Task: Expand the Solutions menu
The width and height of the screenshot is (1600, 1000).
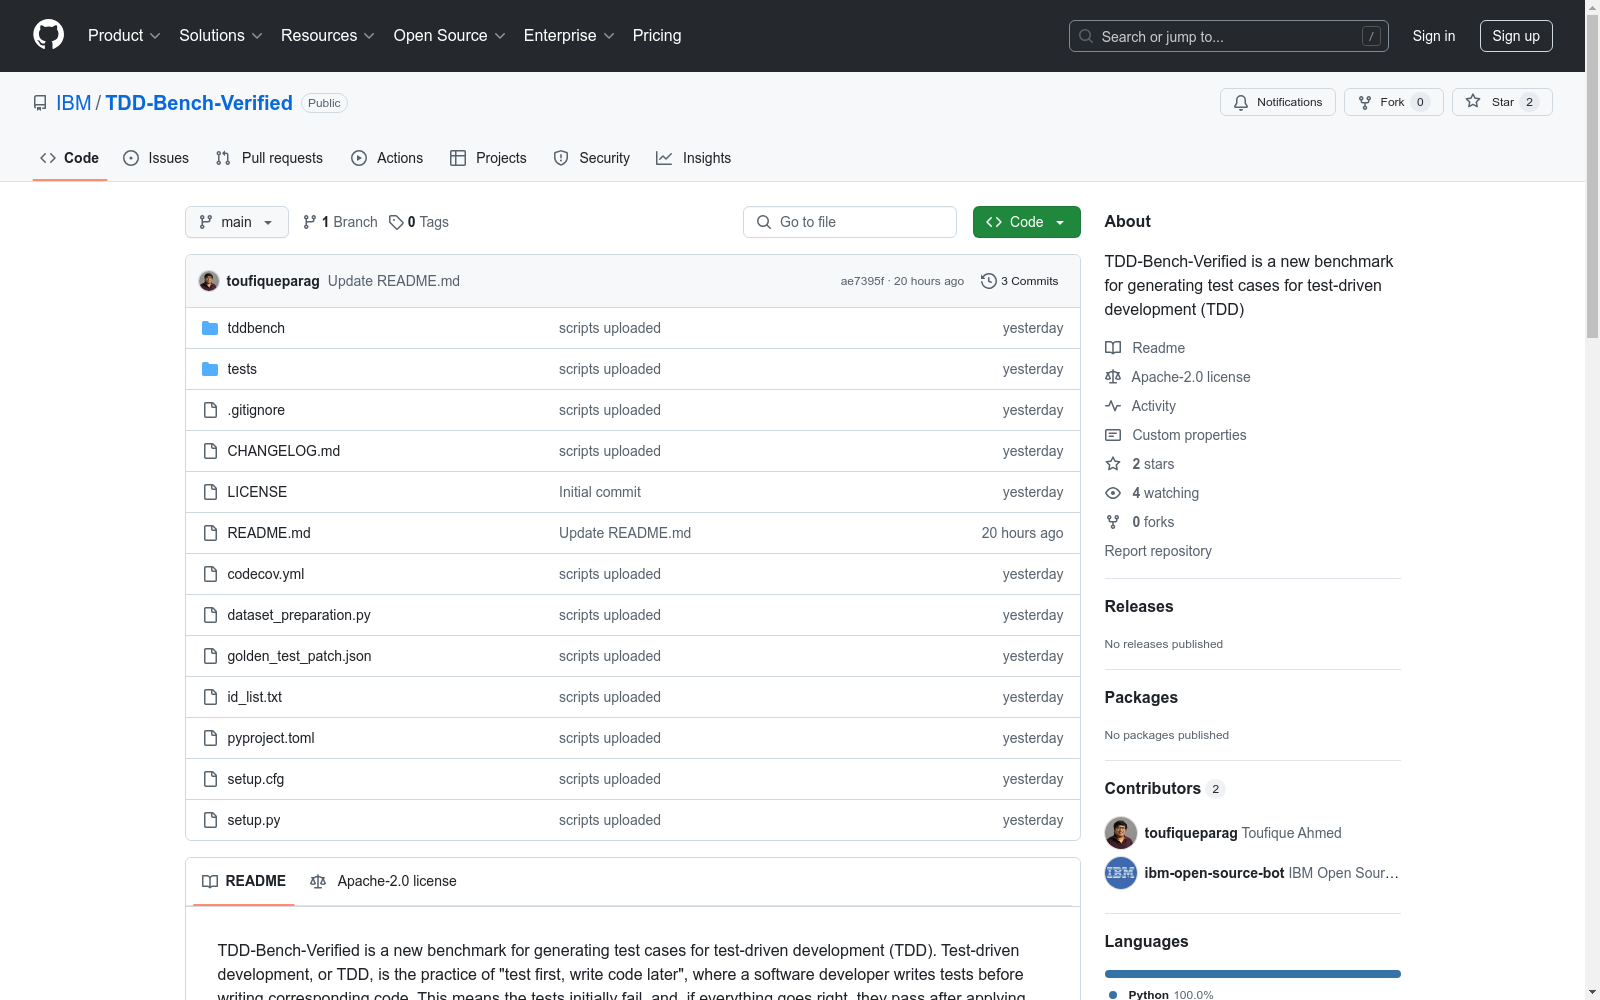Action: tap(221, 36)
